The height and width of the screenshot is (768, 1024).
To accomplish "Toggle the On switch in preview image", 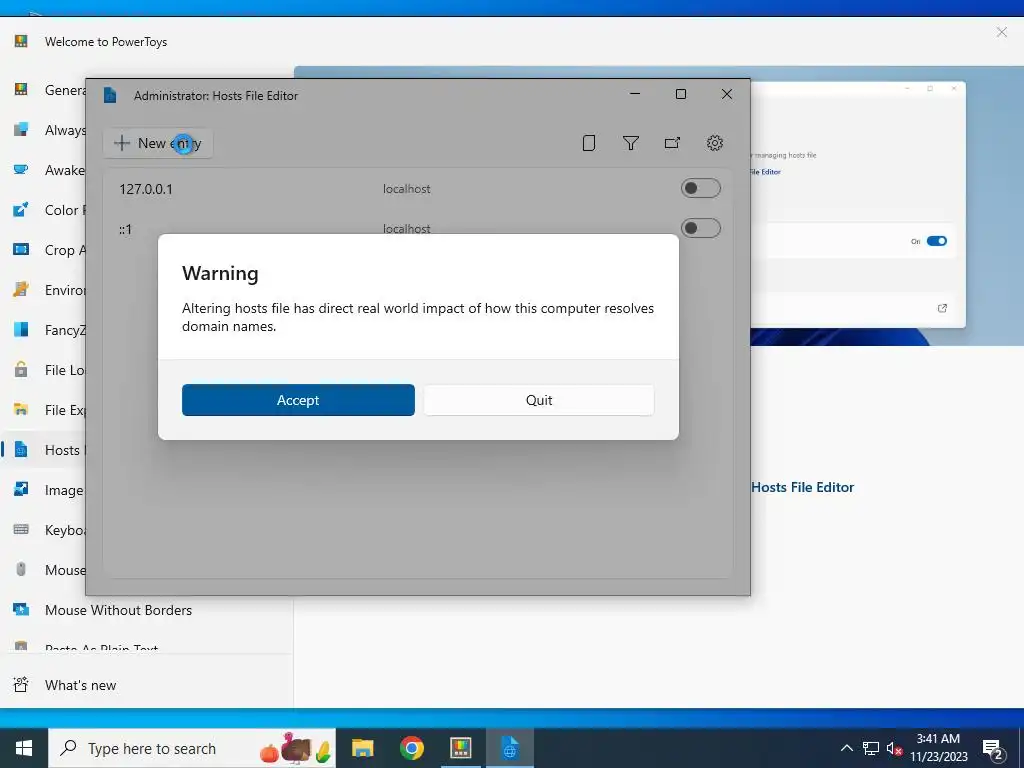I will click(x=936, y=241).
